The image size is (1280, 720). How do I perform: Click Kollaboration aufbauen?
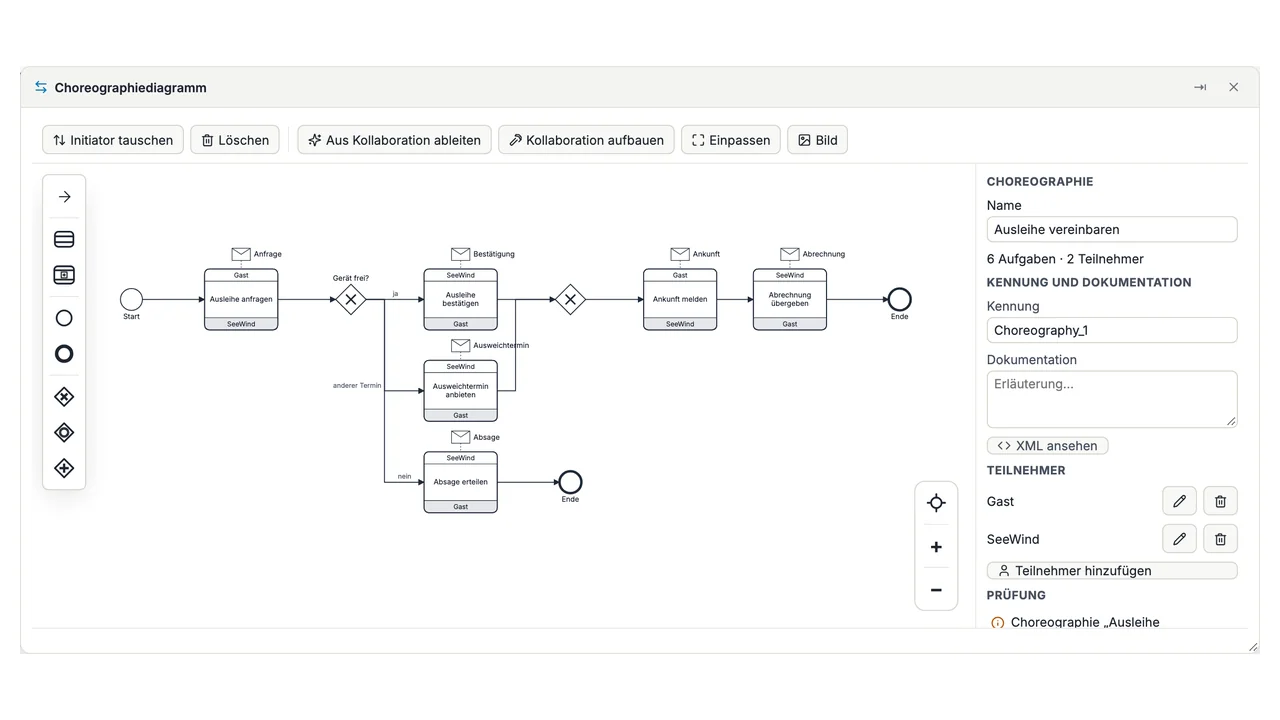586,140
